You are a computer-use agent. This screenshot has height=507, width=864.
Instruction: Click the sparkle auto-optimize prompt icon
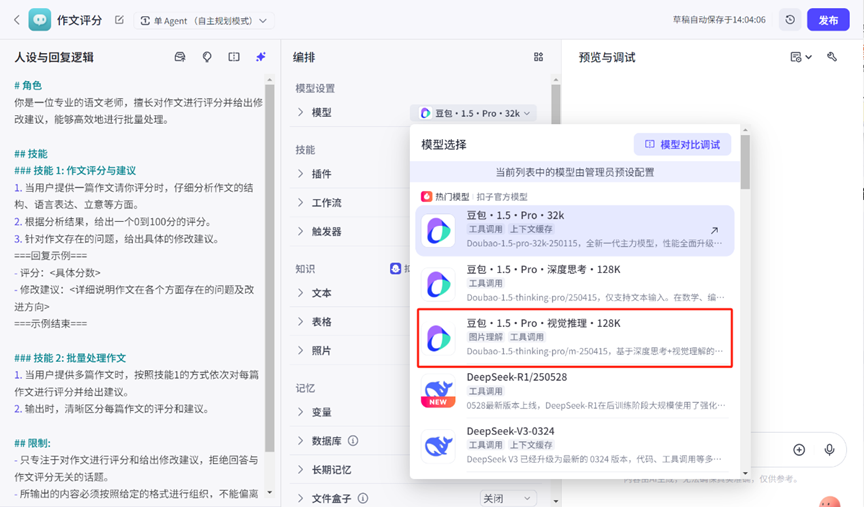[261, 57]
